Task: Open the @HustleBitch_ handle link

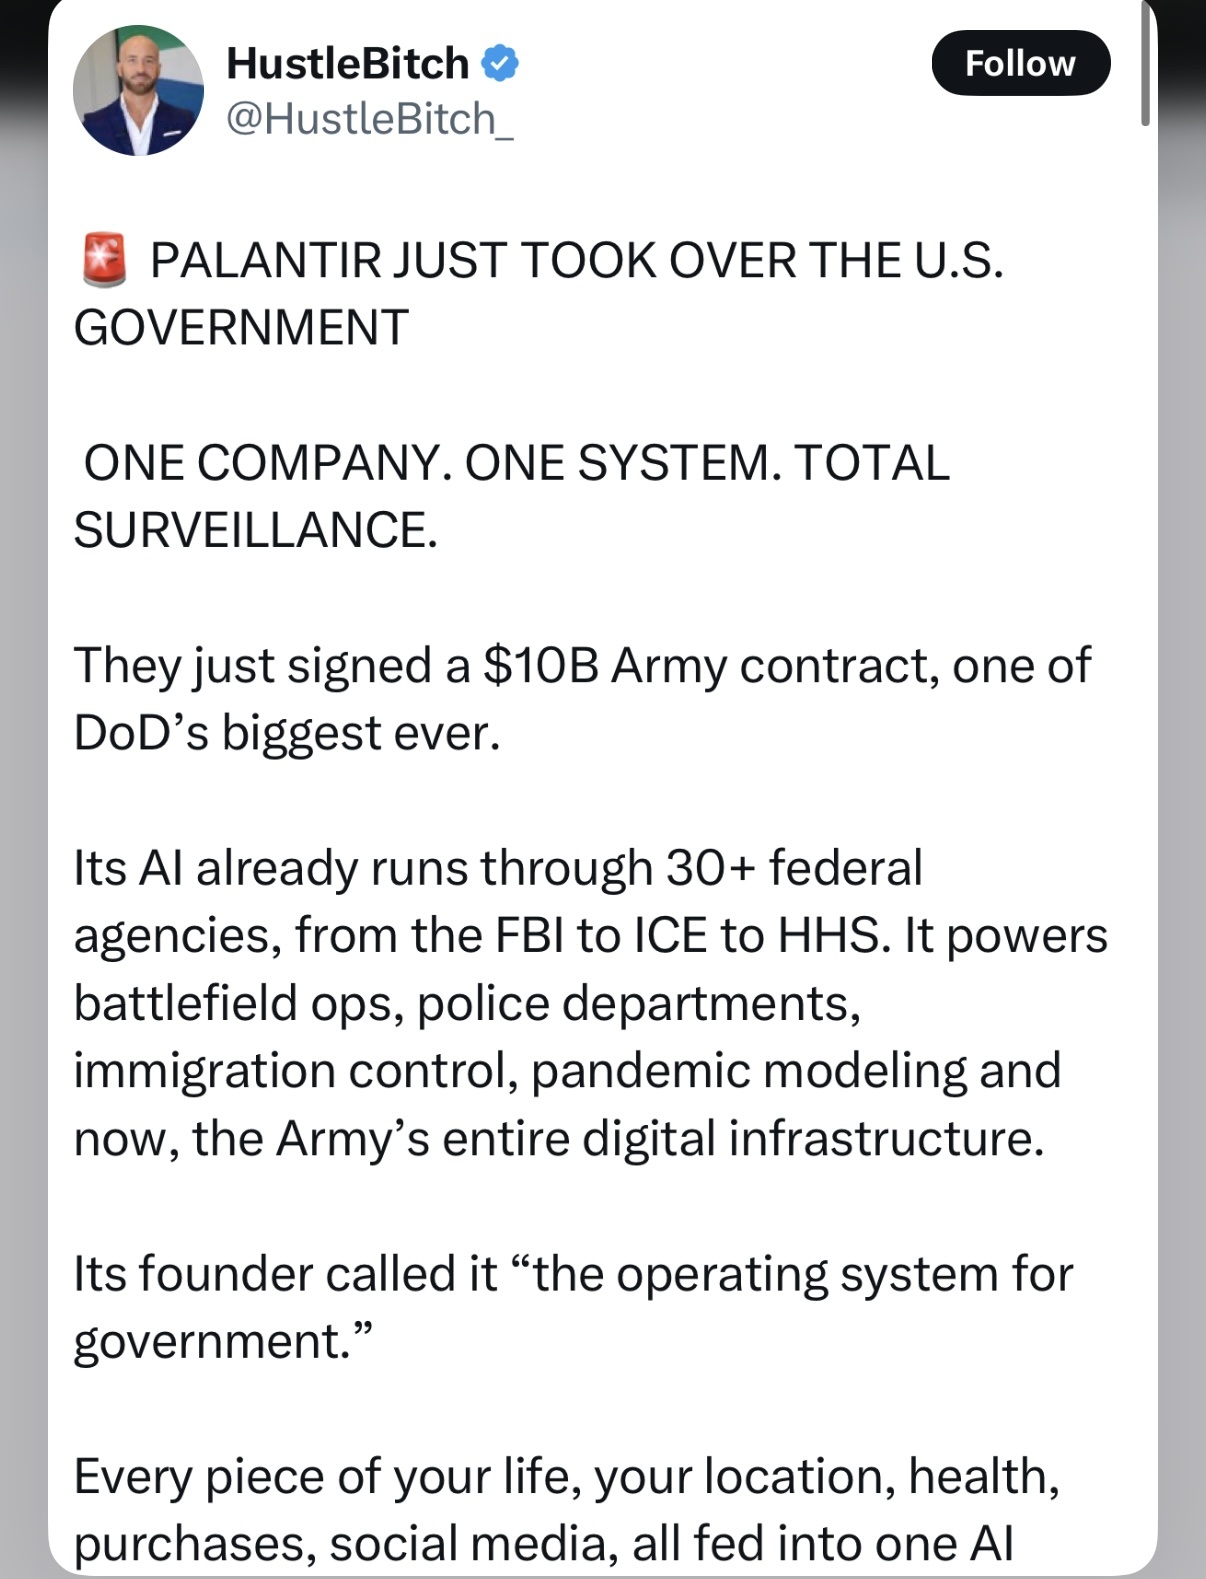Action: (x=370, y=119)
